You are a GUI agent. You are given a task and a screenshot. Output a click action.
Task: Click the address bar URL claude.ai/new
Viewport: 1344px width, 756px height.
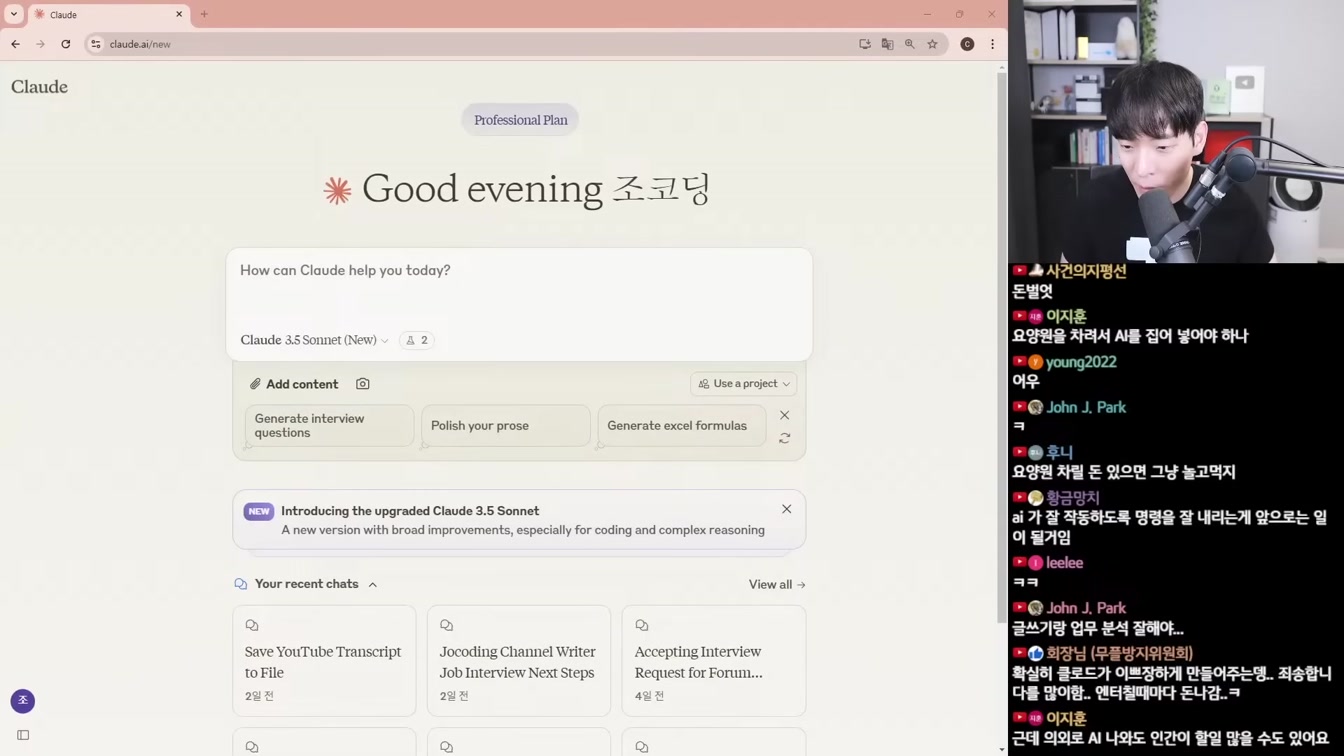(x=140, y=44)
